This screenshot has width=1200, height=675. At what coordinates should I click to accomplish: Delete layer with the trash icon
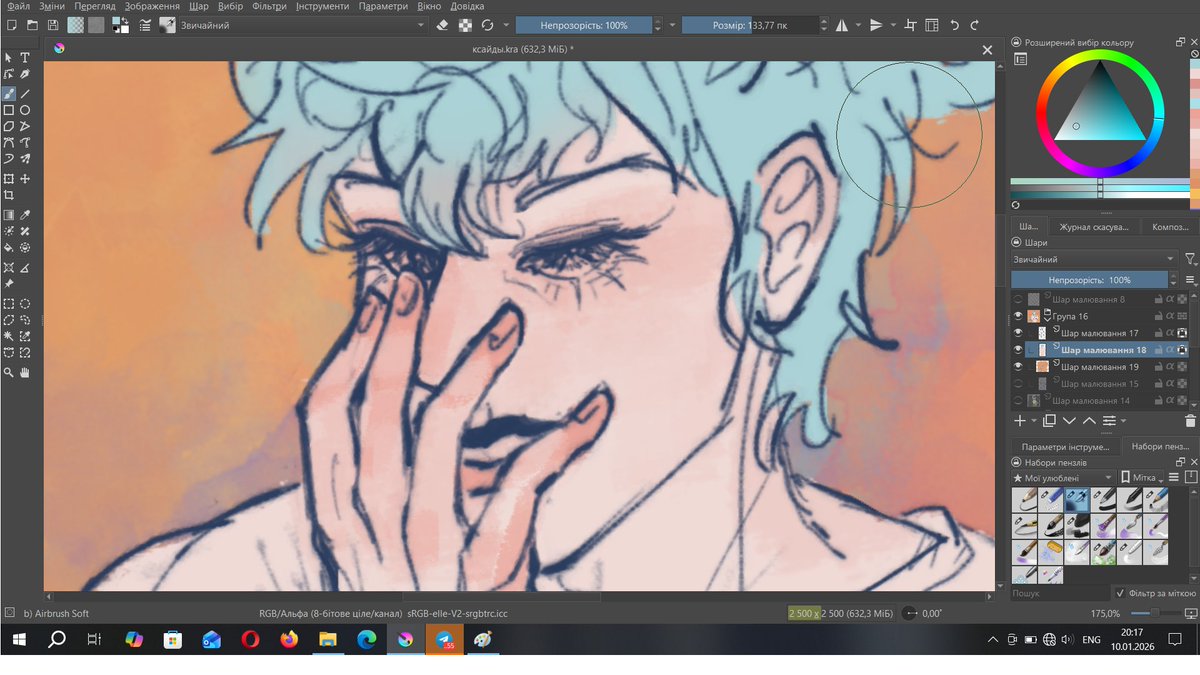click(1190, 421)
